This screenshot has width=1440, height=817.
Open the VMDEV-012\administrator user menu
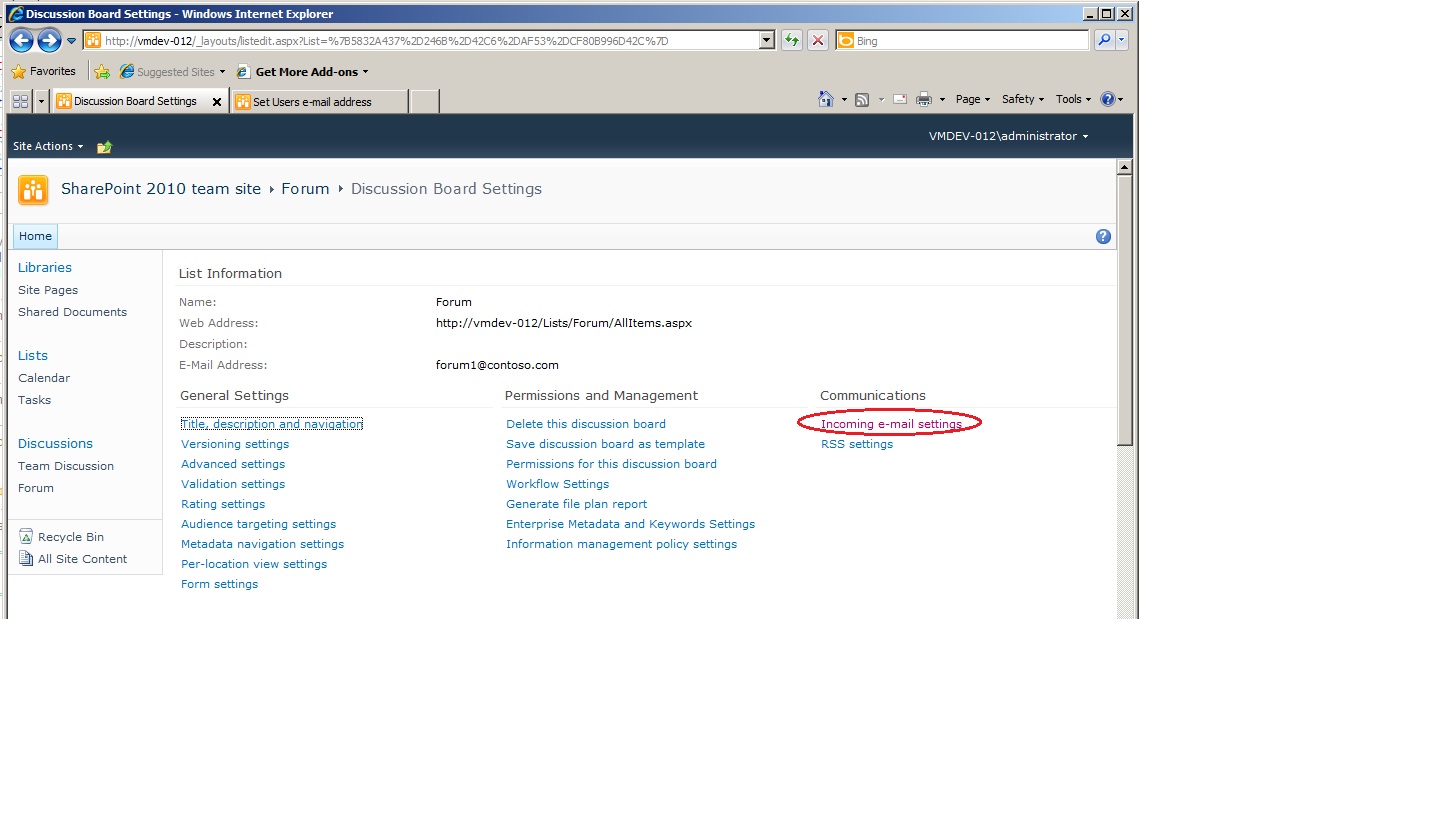pyautogui.click(x=1008, y=136)
